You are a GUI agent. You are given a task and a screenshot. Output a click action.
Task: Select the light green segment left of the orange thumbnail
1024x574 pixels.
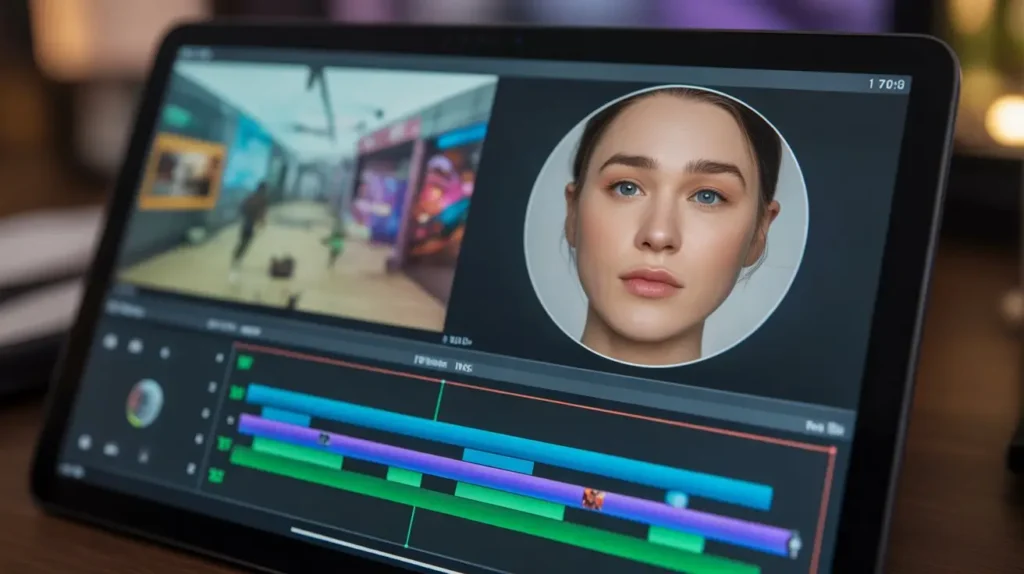coord(509,501)
